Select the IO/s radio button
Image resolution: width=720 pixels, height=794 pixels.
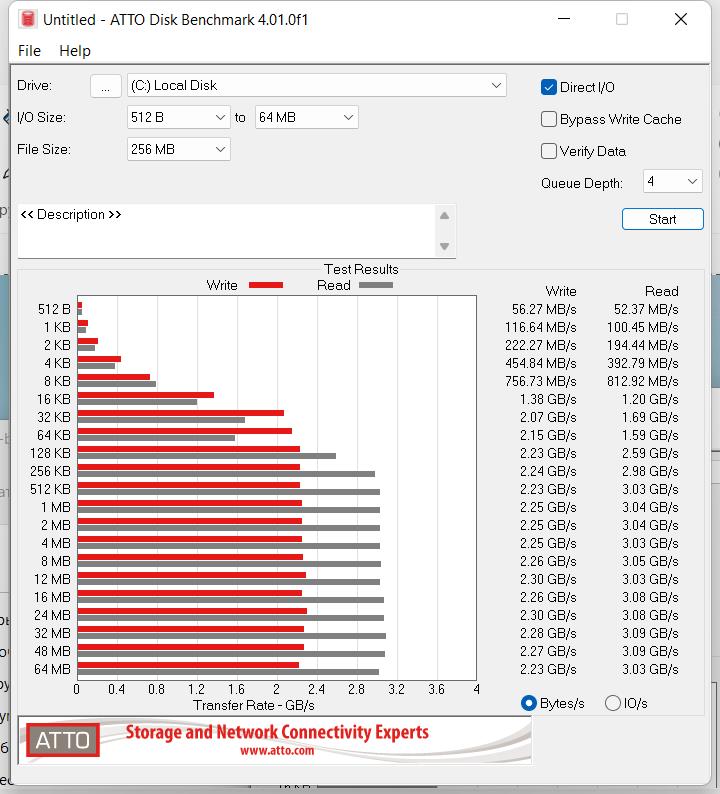pos(613,703)
